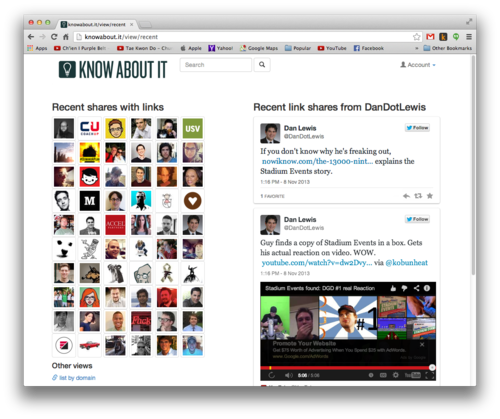Open video settings gear

(x=395, y=375)
